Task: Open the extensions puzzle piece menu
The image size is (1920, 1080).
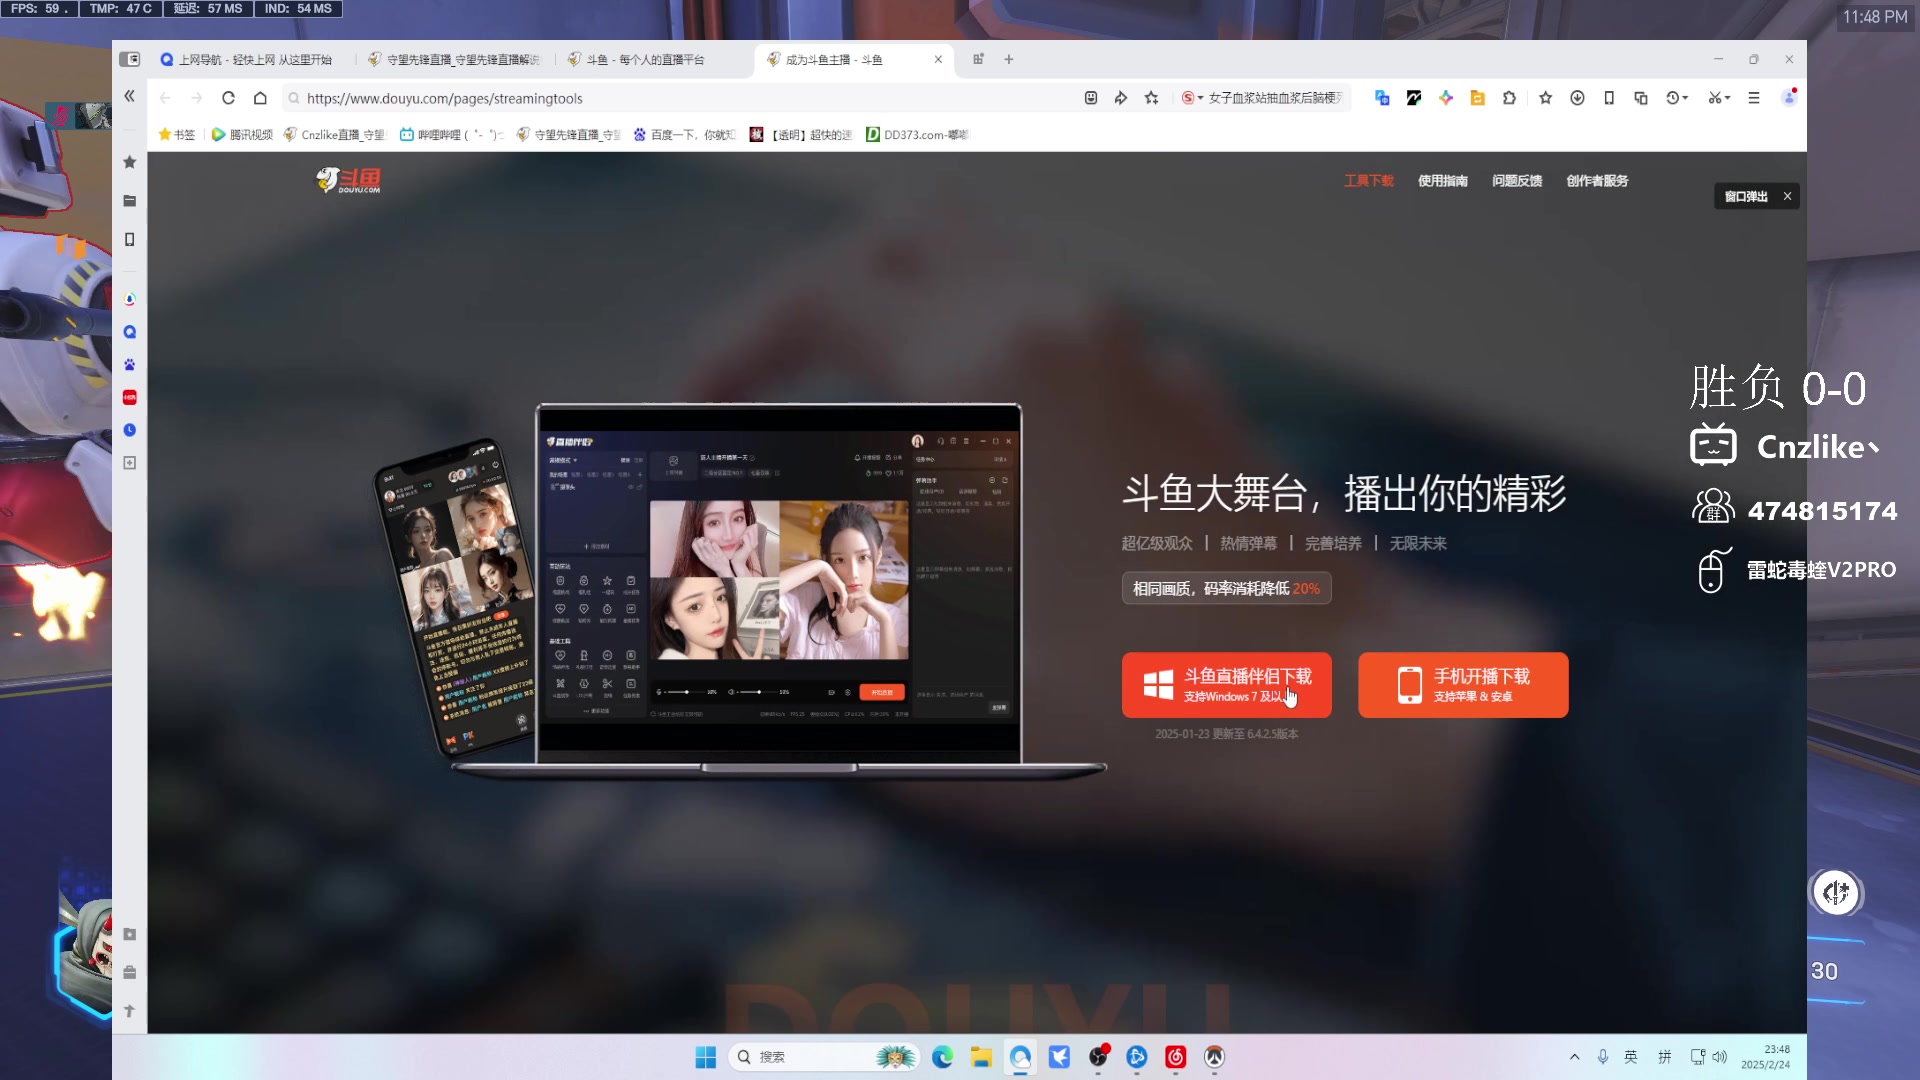Action: (1509, 98)
